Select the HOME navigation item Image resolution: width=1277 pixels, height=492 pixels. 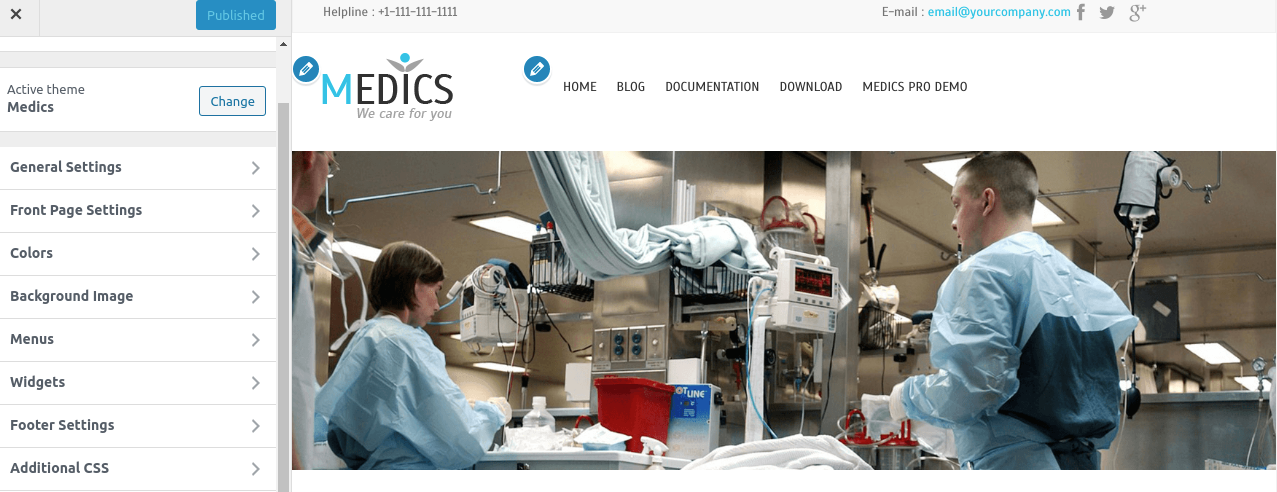[580, 87]
